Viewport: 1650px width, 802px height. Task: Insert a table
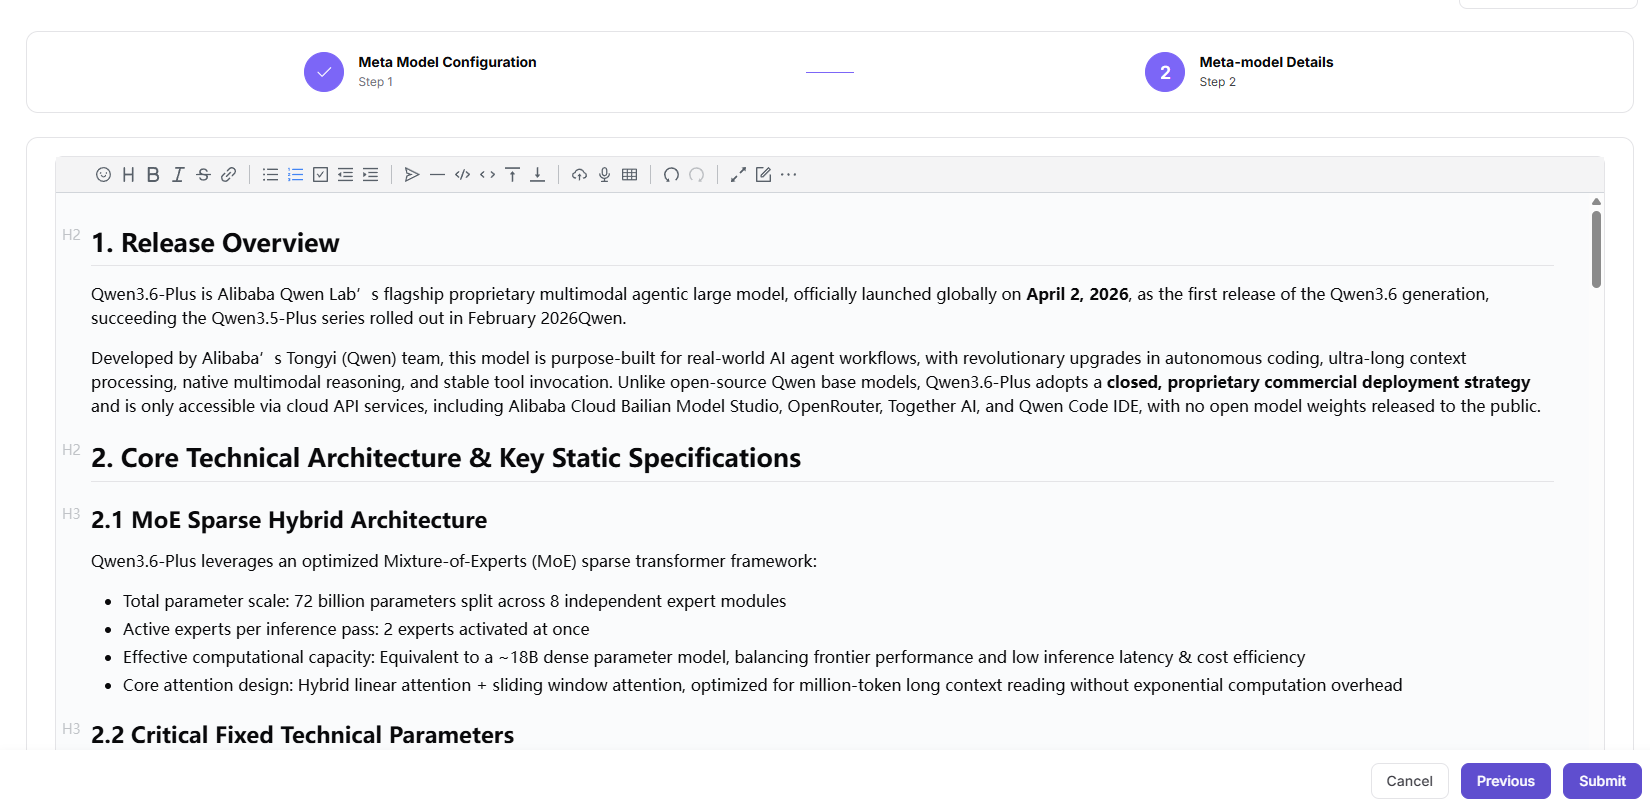[x=629, y=175]
